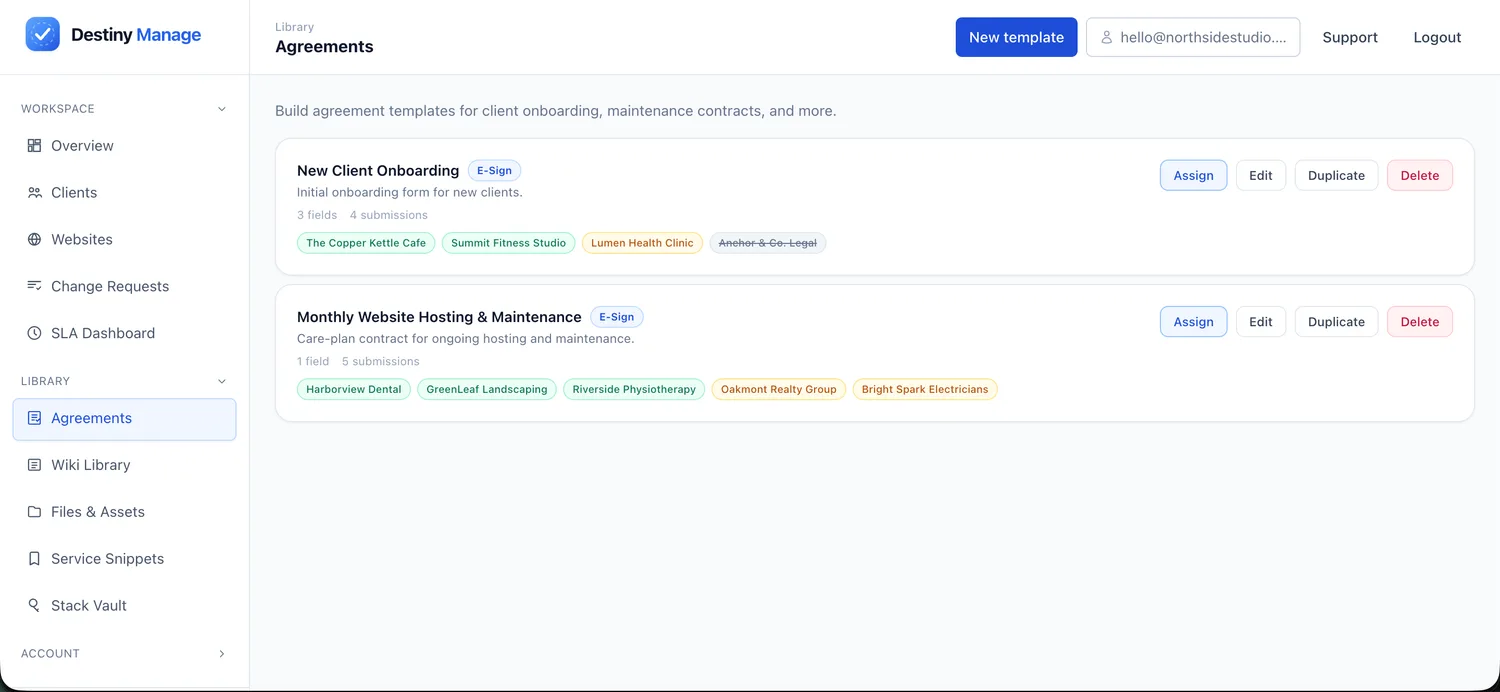This screenshot has height=692, width=1500.
Task: Click the New Client Onboarding title
Action: [378, 171]
